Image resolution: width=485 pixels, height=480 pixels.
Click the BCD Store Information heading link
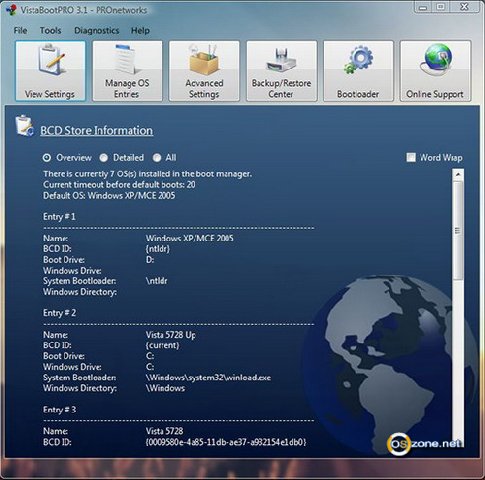click(97, 130)
